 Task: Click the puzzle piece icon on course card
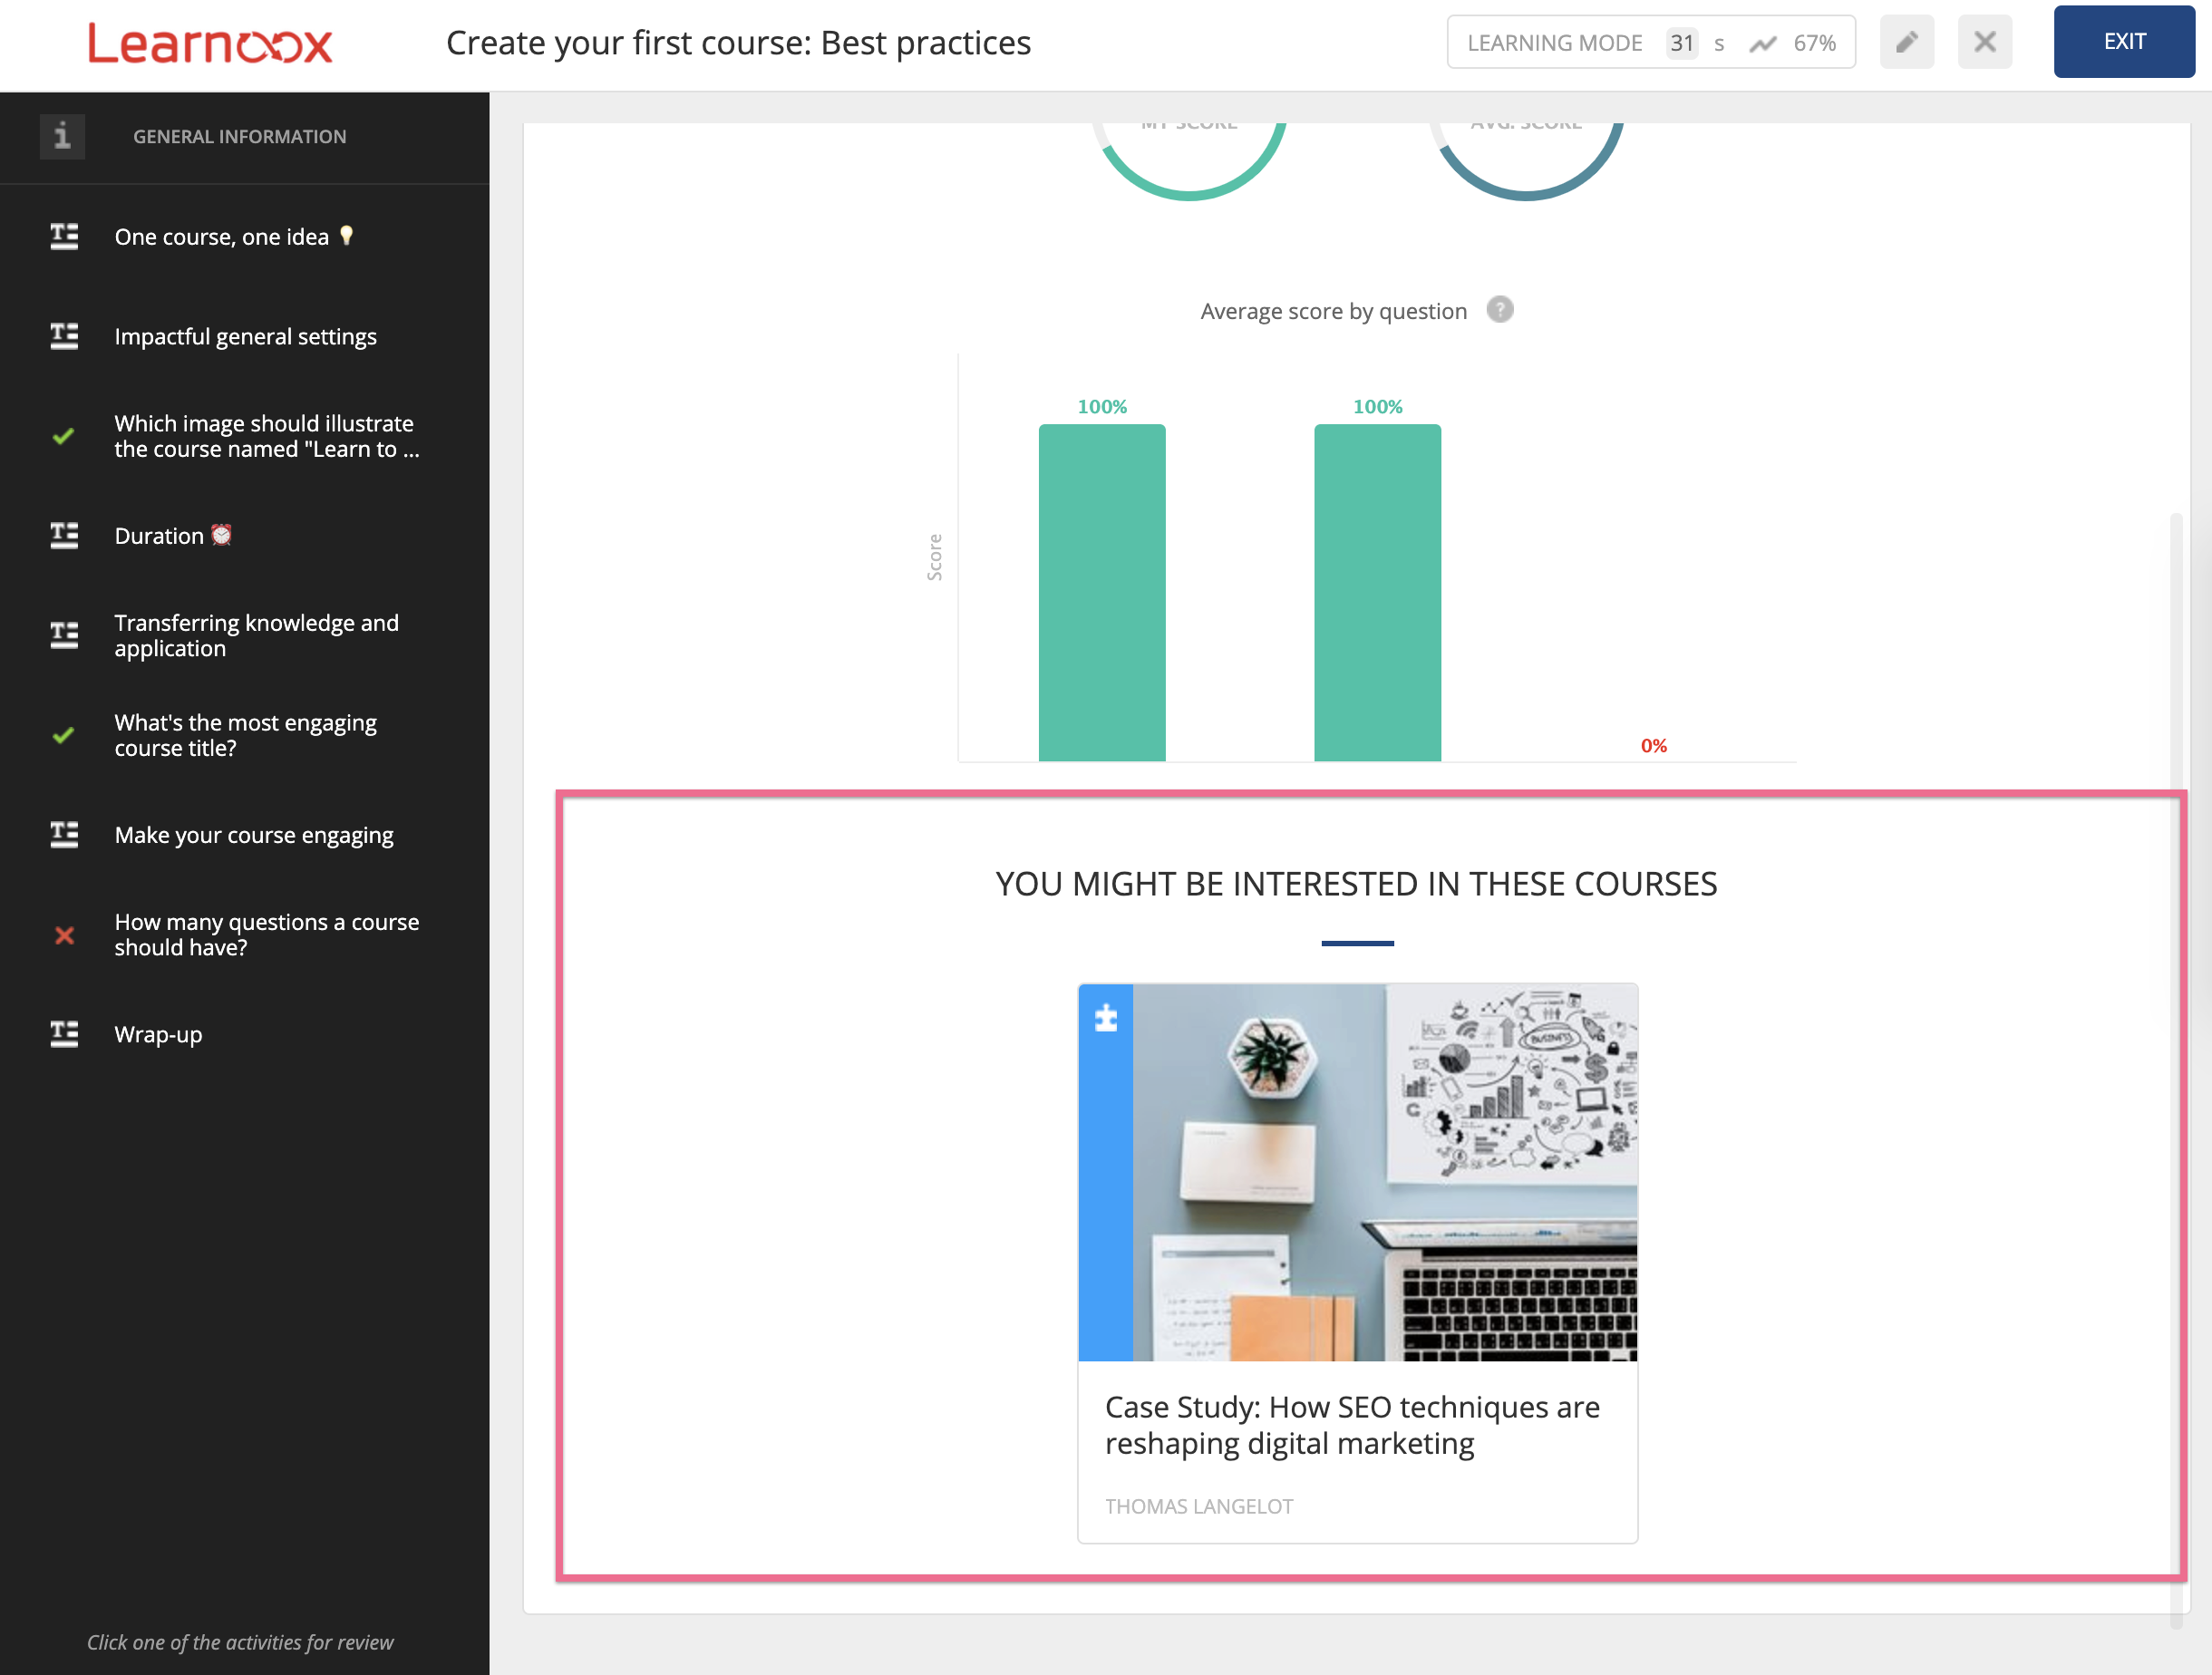tap(1106, 1018)
